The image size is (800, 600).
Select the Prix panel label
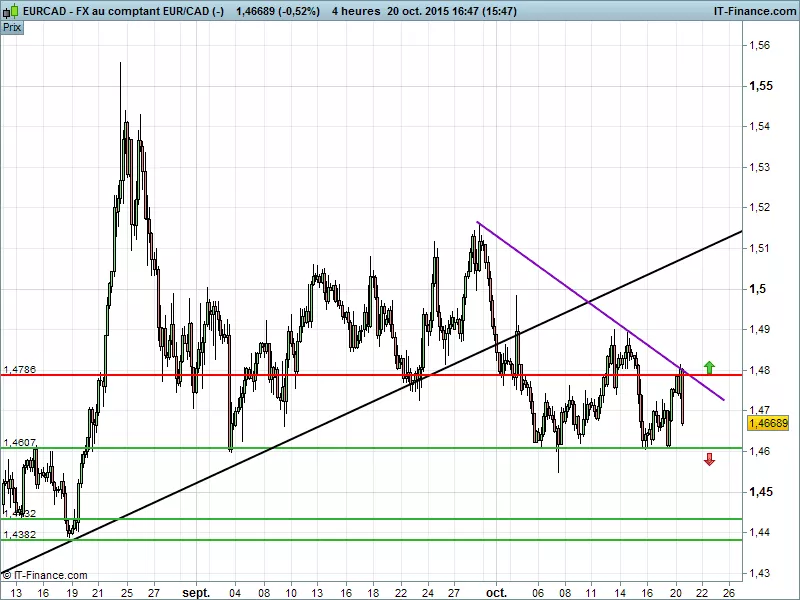coord(12,28)
